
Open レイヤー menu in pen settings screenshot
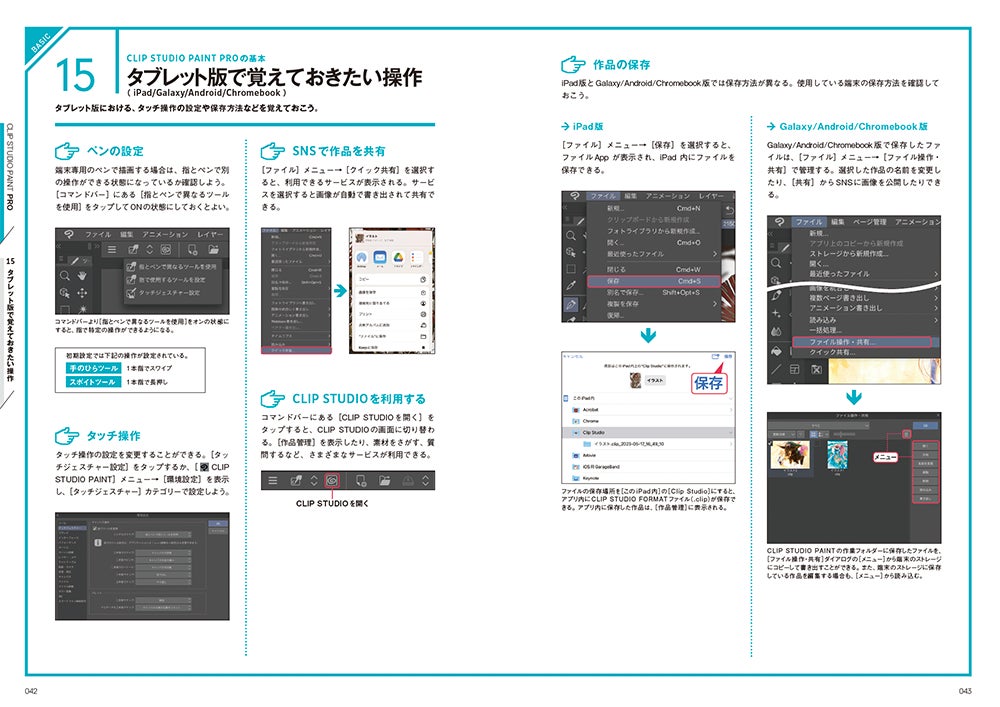[210, 235]
